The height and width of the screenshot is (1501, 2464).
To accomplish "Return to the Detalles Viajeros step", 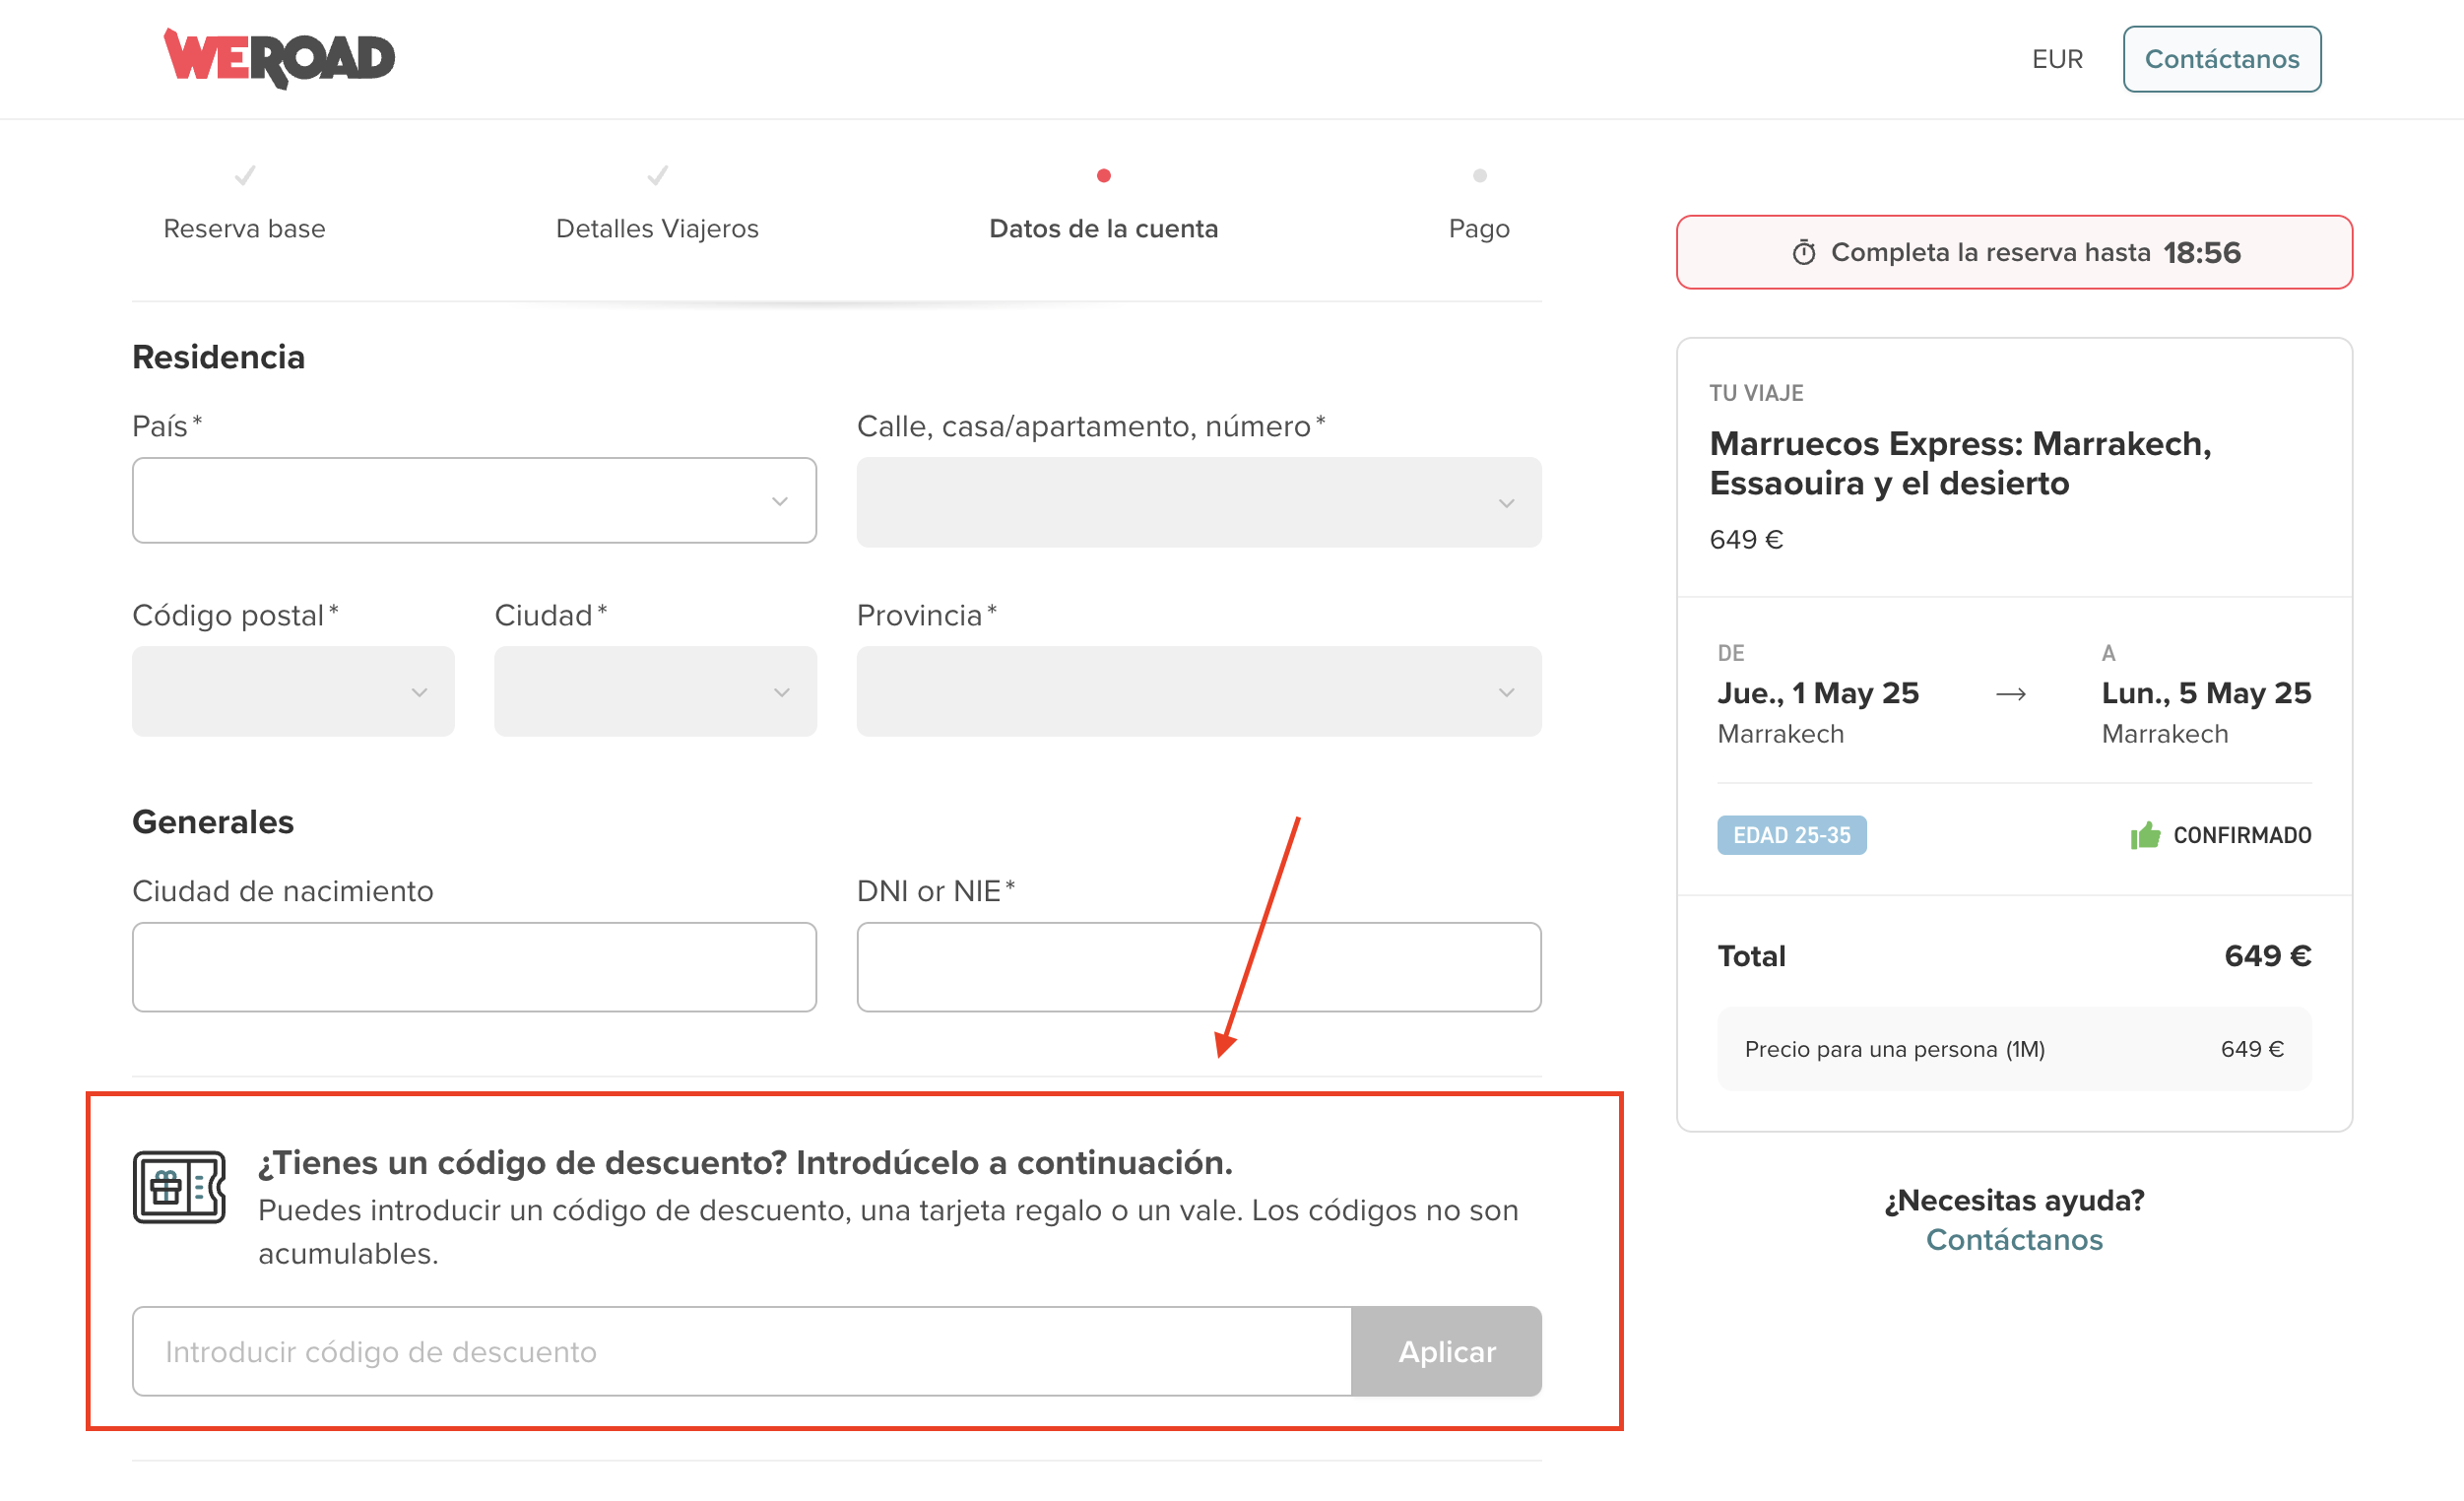I will [x=657, y=228].
